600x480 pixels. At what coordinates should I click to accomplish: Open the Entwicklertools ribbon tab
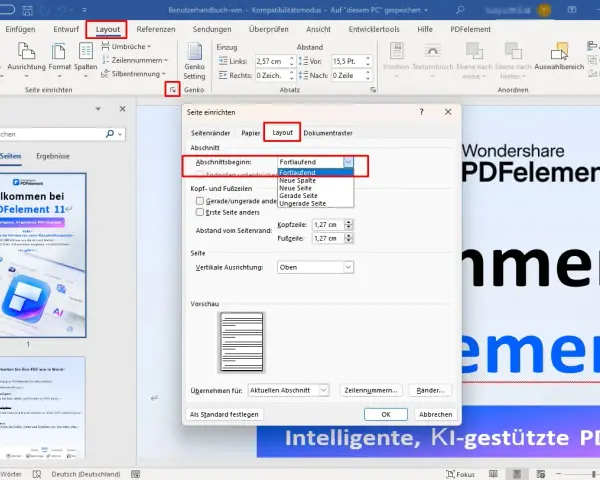pyautogui.click(x=374, y=29)
